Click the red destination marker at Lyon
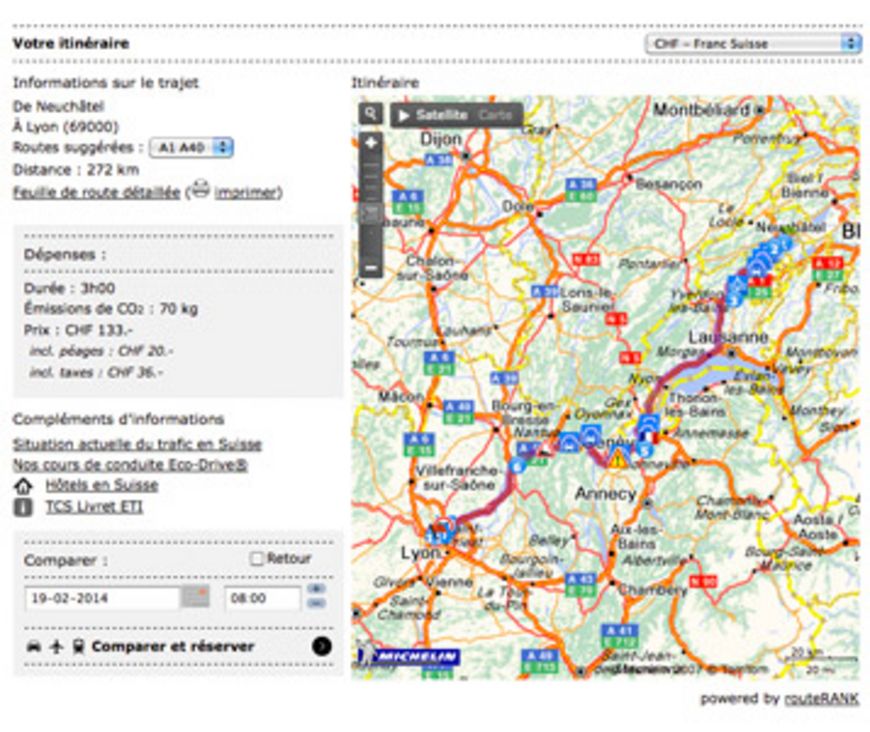 pyautogui.click(x=444, y=526)
